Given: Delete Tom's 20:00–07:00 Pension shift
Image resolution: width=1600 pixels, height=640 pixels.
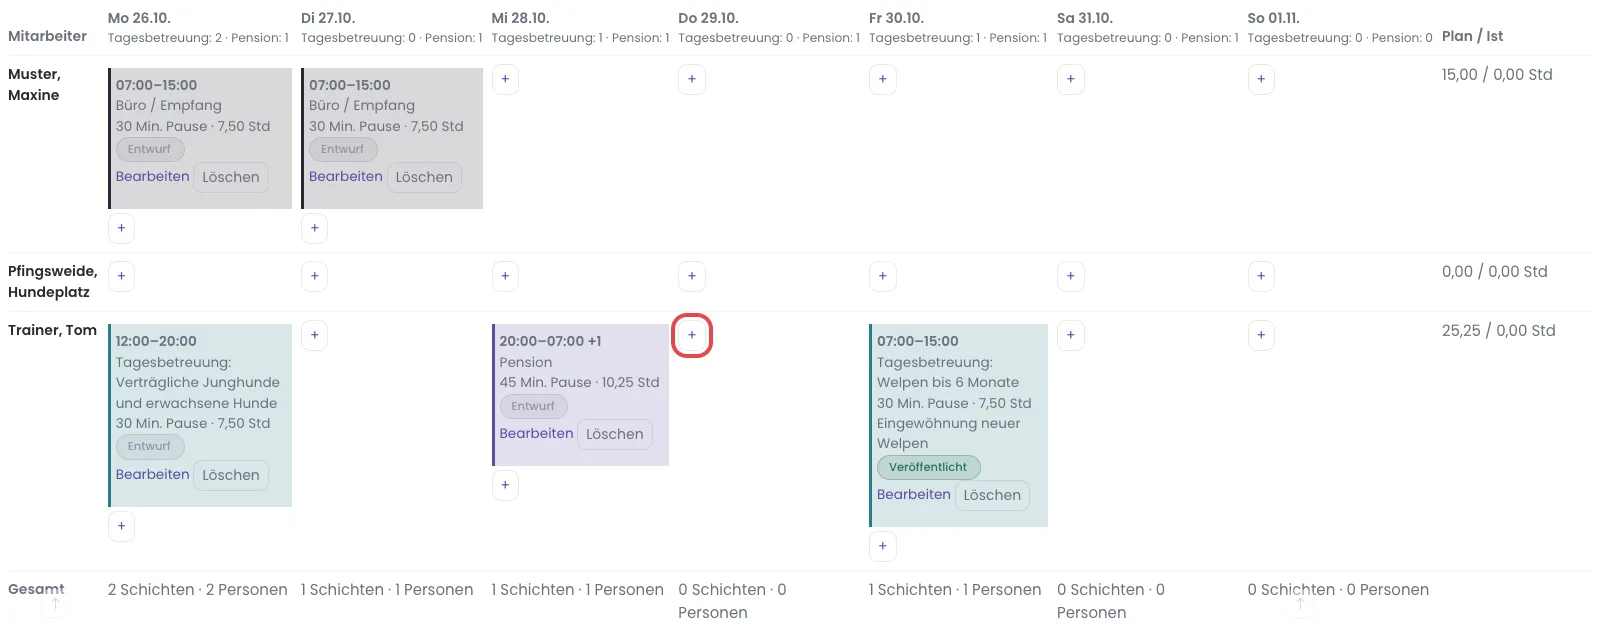Looking at the screenshot, I should tap(615, 434).
